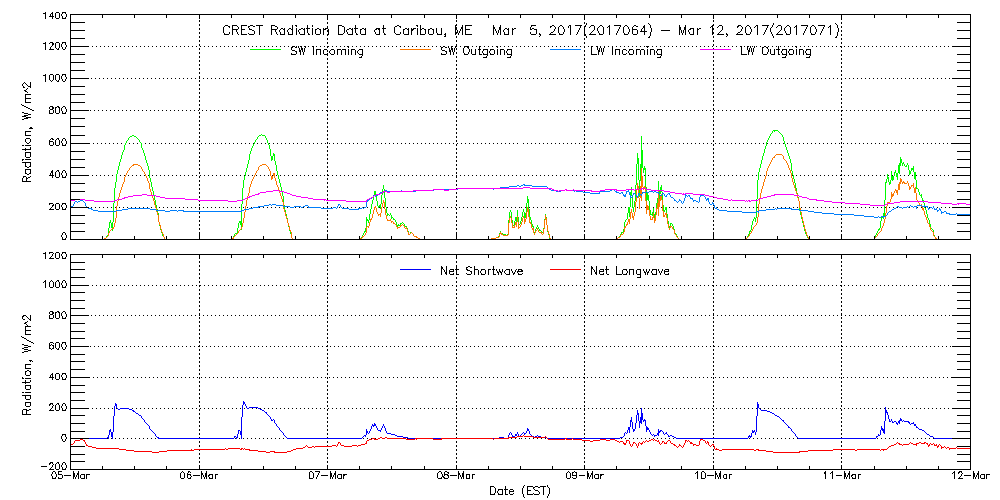This screenshot has width=1000, height=500.
Task: Click the Date (EST) axis title
Action: 520,491
